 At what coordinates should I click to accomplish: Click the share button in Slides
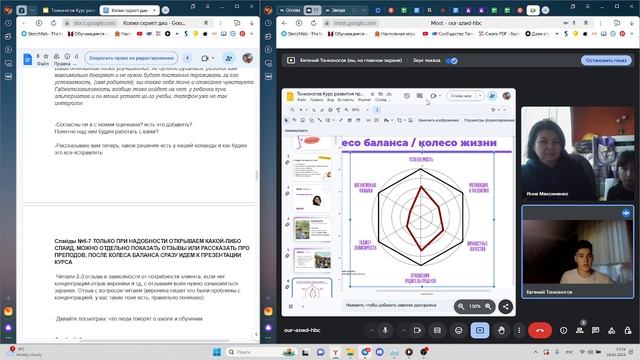click(x=492, y=96)
